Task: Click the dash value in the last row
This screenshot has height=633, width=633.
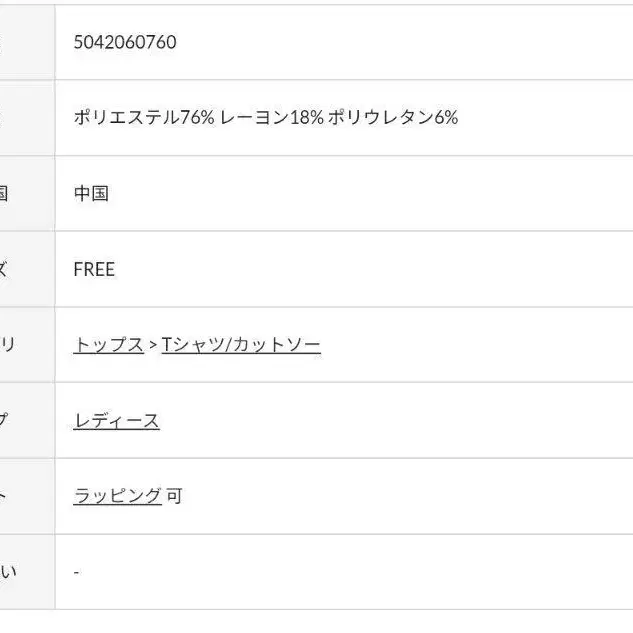Action: click(x=77, y=572)
